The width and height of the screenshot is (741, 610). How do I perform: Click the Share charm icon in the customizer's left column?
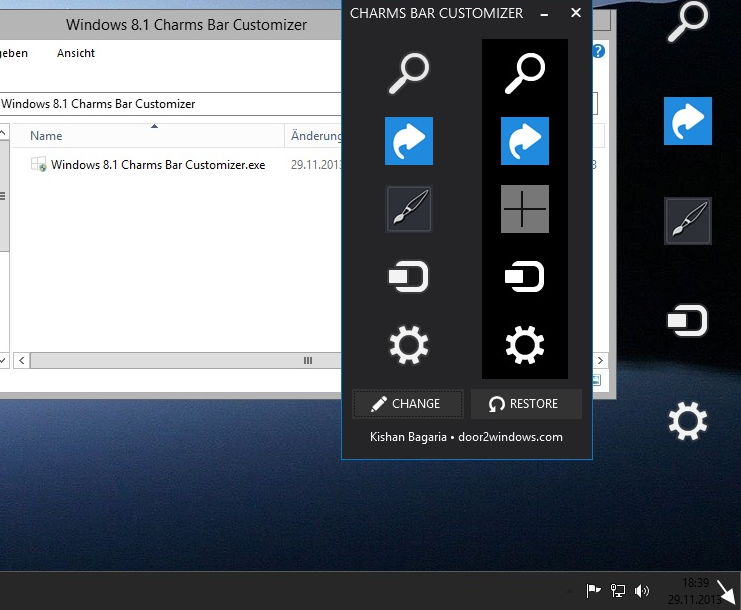[x=409, y=141]
